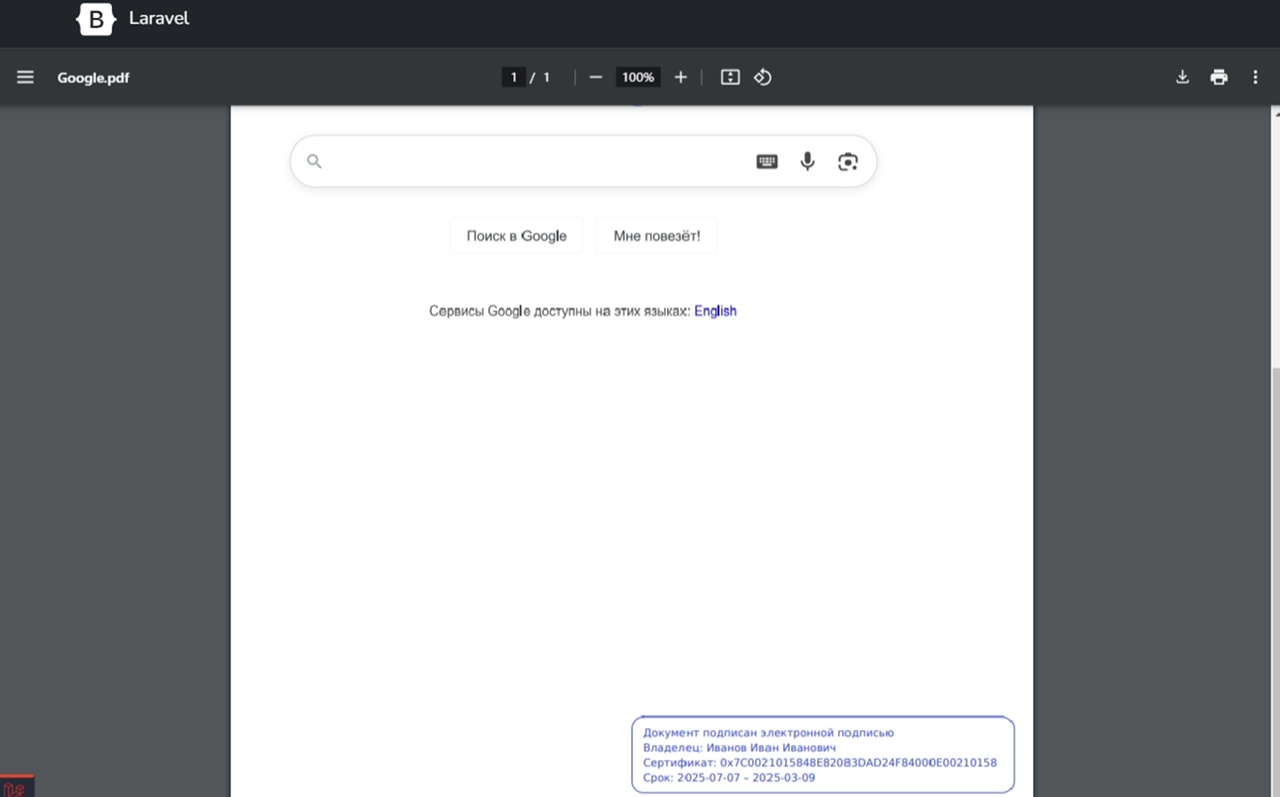1280x797 pixels.
Task: Click the search by image camera icon
Action: point(848,161)
